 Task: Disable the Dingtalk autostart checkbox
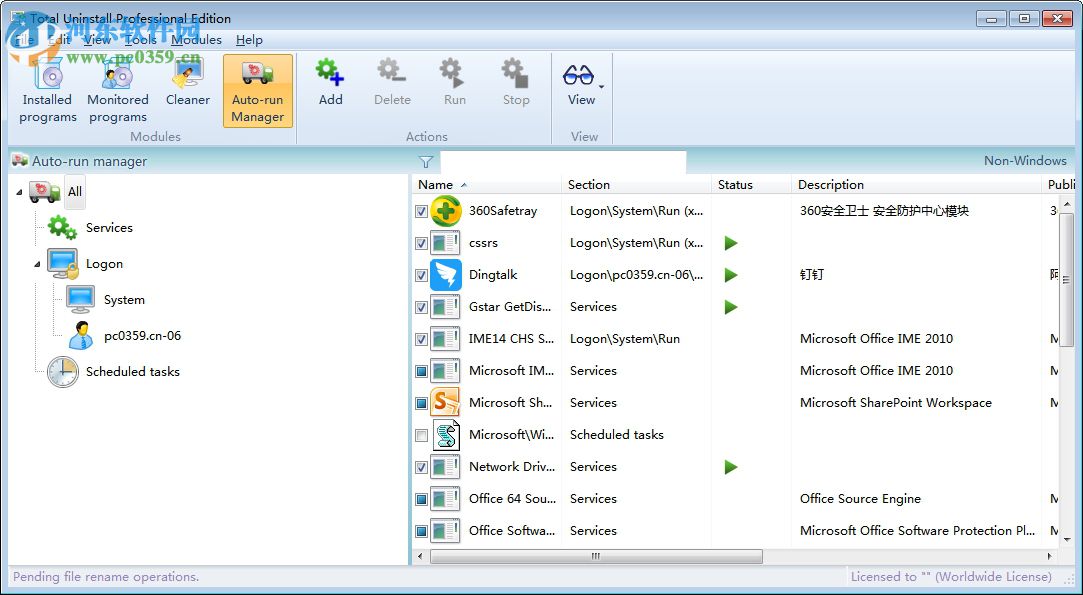[421, 275]
